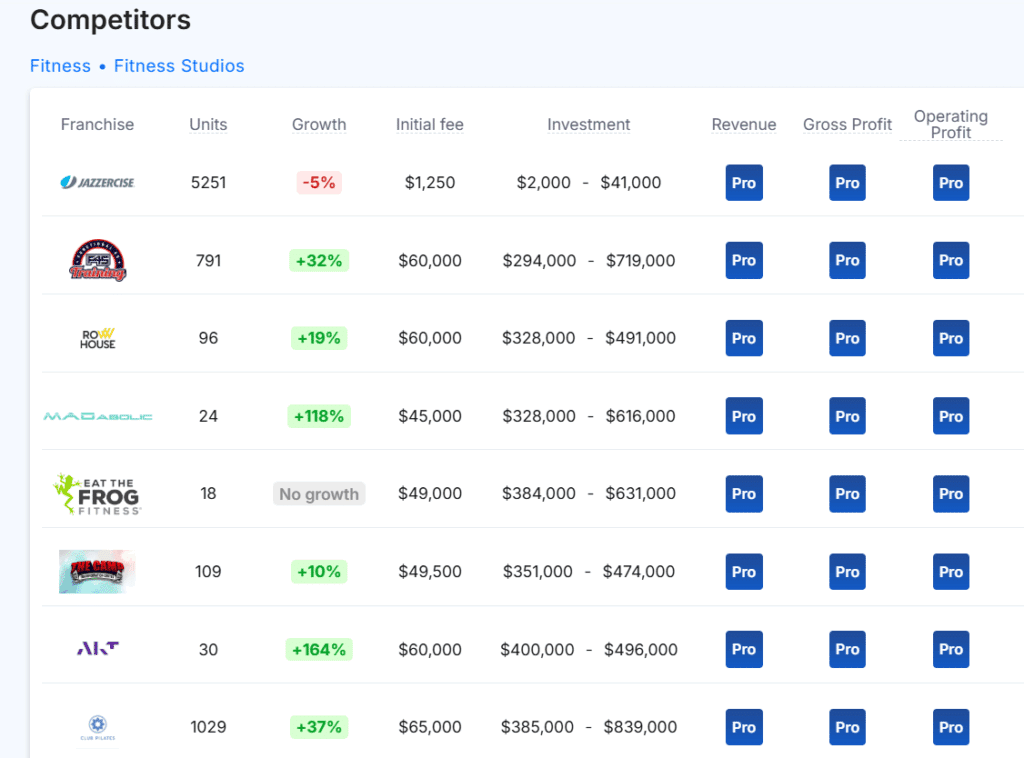Open the Row House franchise logo
This screenshot has height=758, width=1024.
pyautogui.click(x=97, y=338)
